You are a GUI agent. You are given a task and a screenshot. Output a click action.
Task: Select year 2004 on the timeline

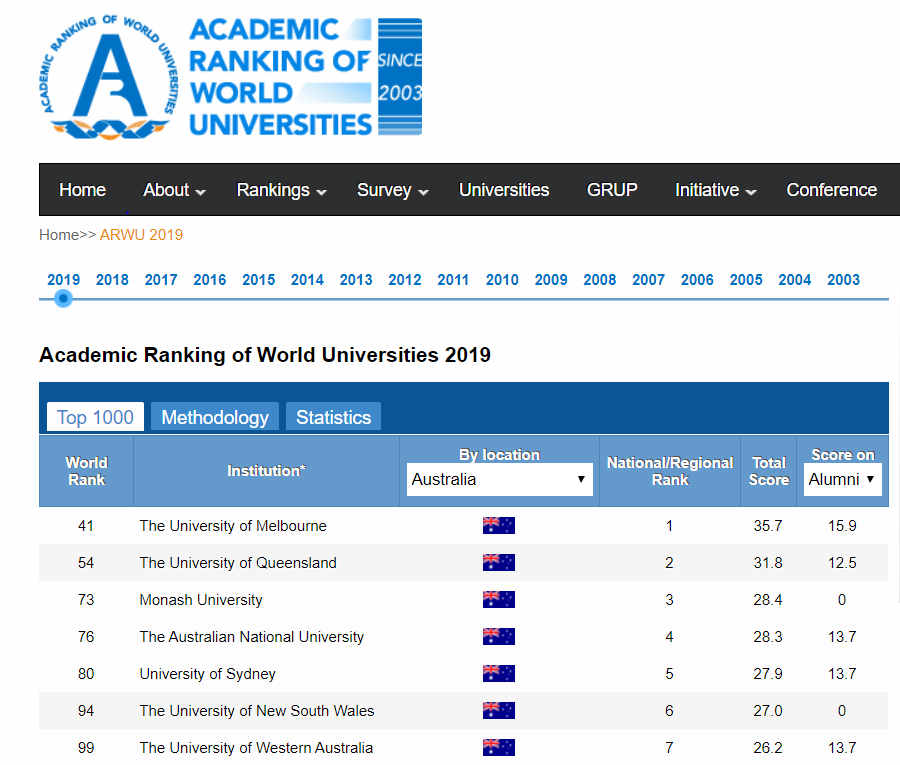click(x=795, y=280)
